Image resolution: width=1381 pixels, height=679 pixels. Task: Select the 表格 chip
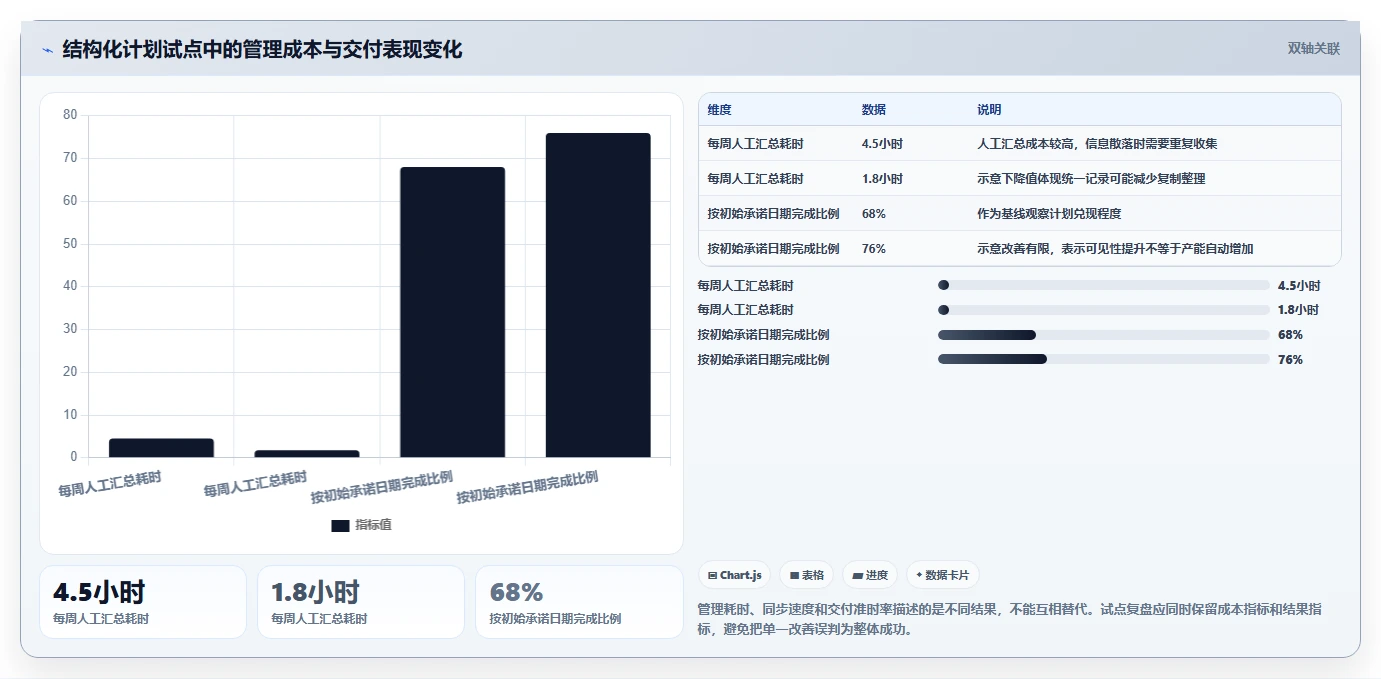tap(806, 575)
